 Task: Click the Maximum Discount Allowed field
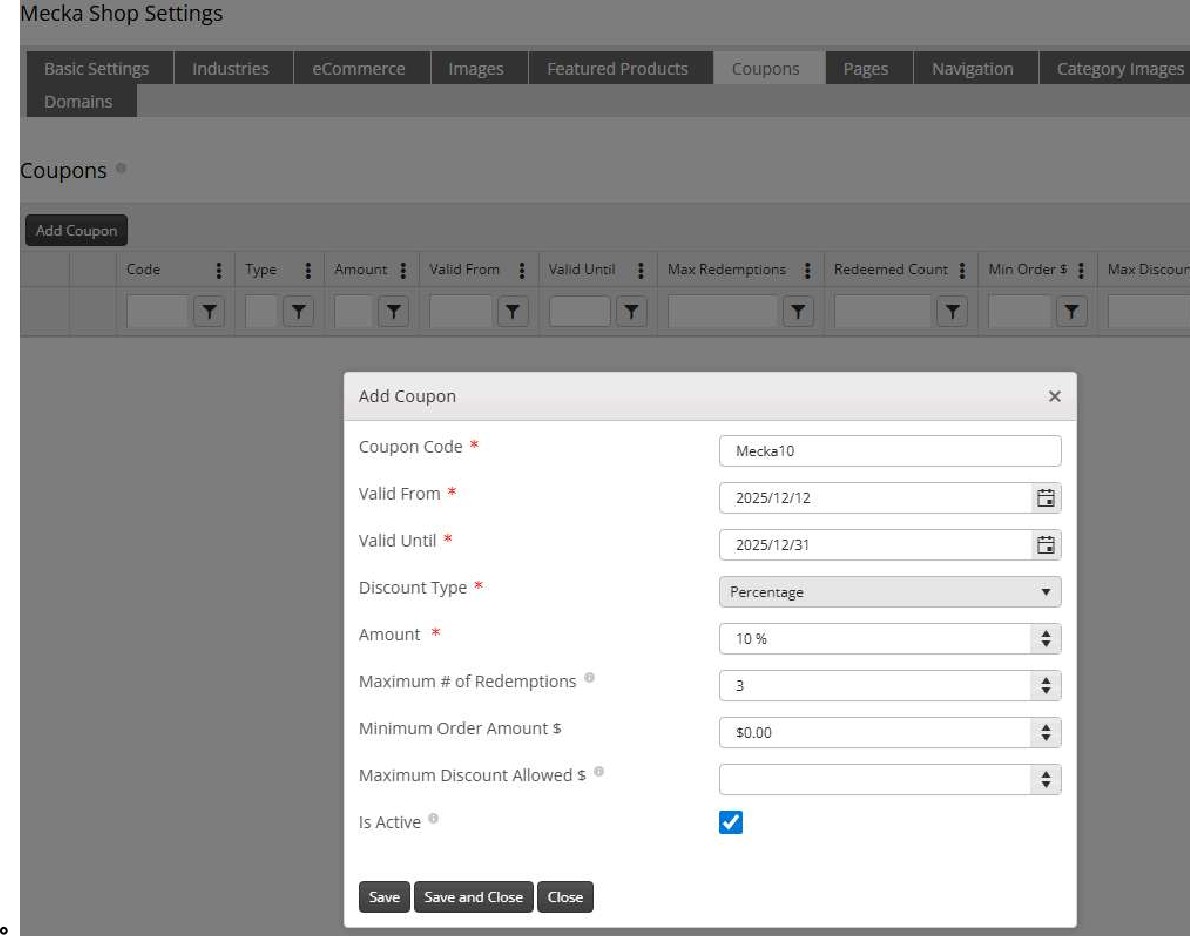tap(875, 780)
